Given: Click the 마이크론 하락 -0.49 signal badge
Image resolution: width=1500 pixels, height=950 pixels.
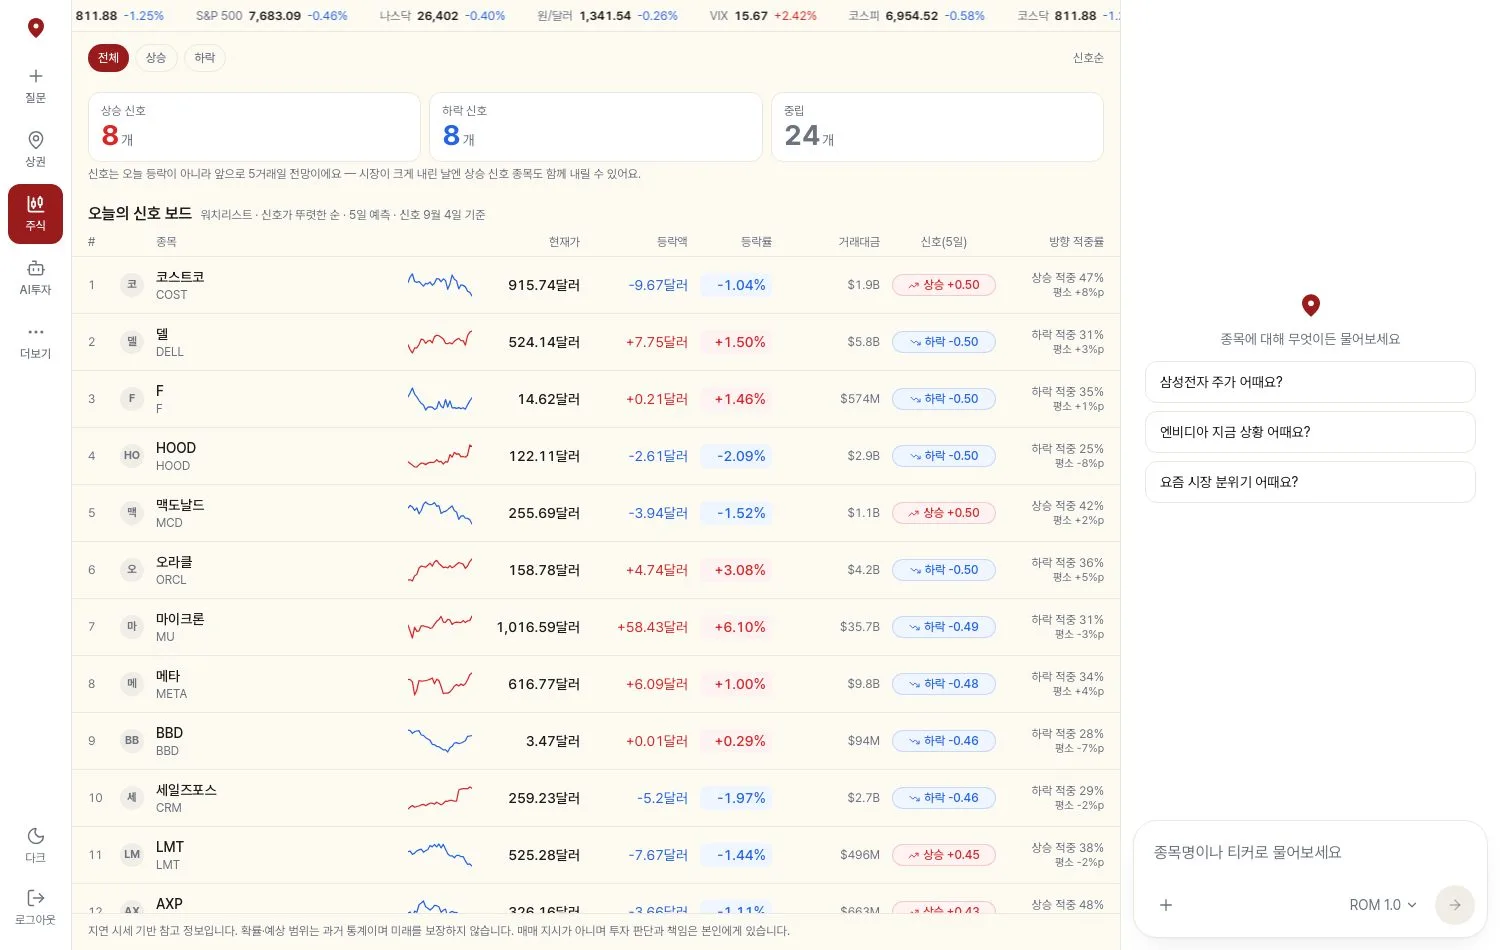Looking at the screenshot, I should [x=943, y=627].
